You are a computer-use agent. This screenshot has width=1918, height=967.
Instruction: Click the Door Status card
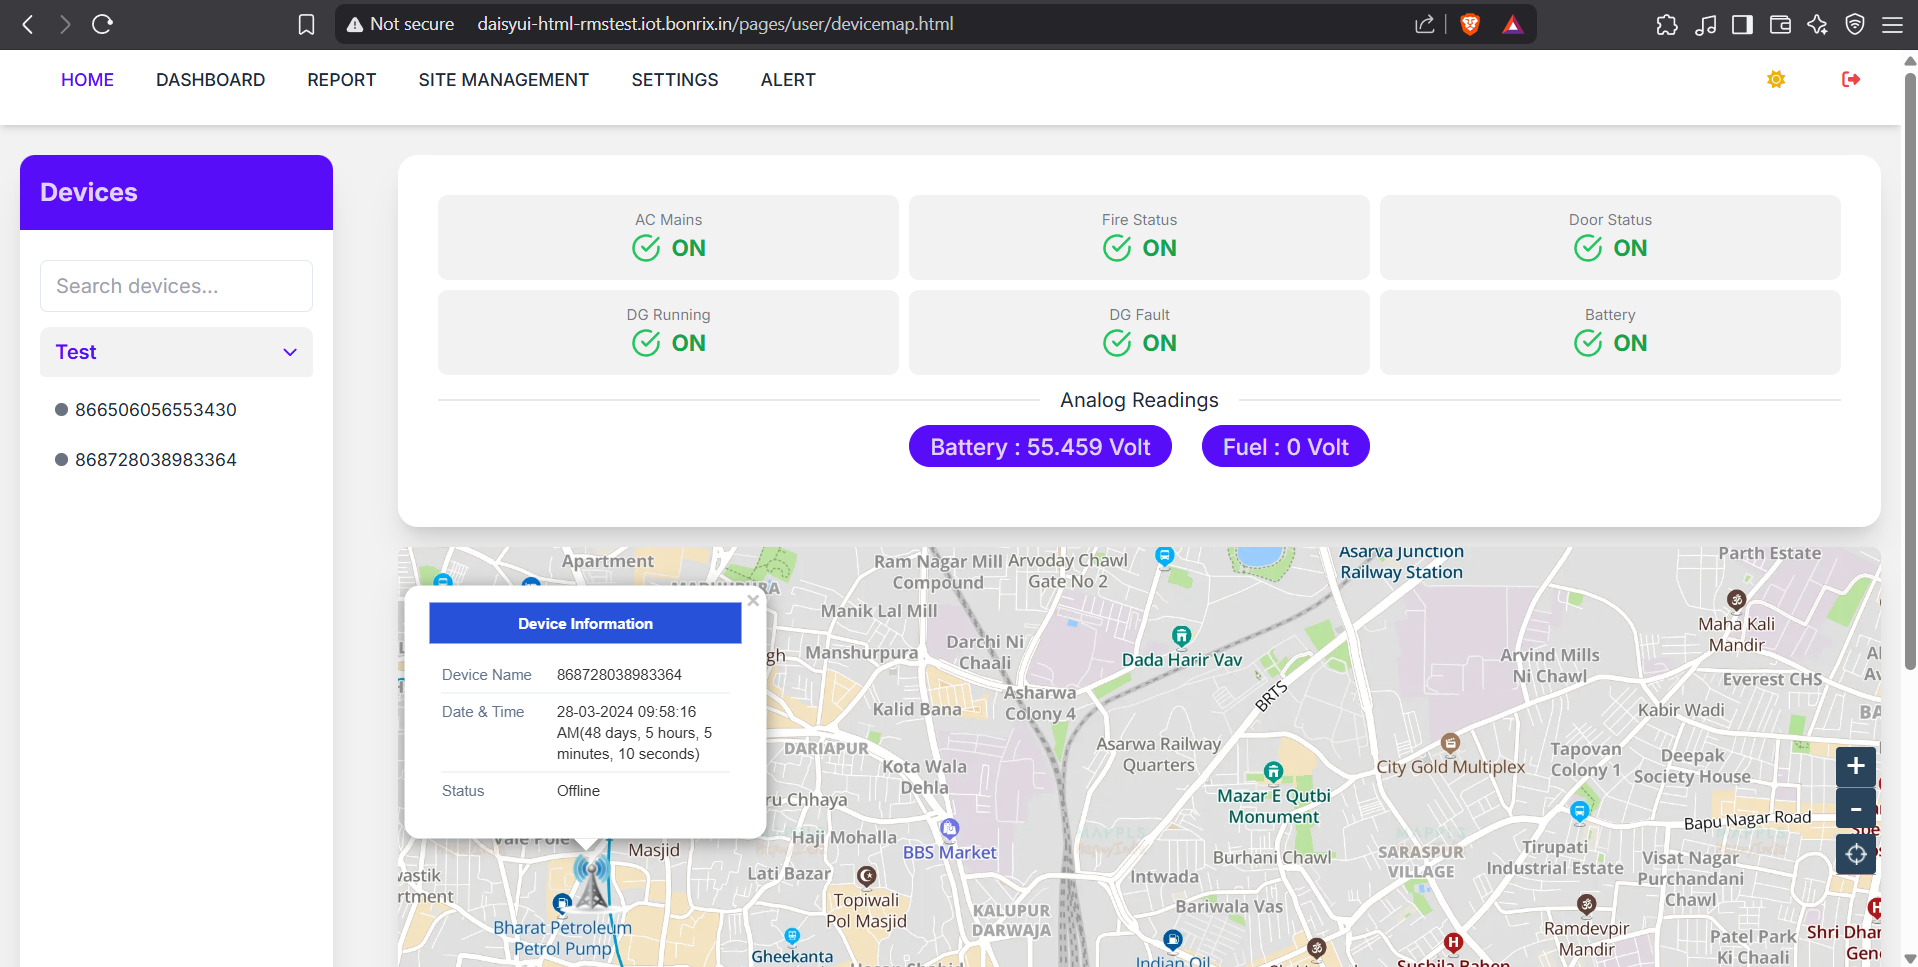pyautogui.click(x=1610, y=237)
